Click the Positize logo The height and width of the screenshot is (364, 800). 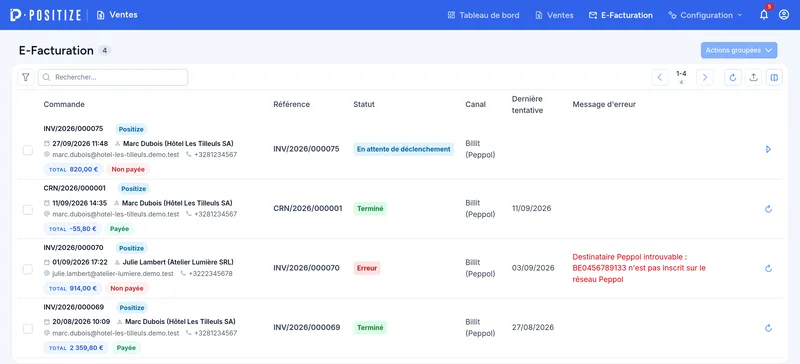45,15
